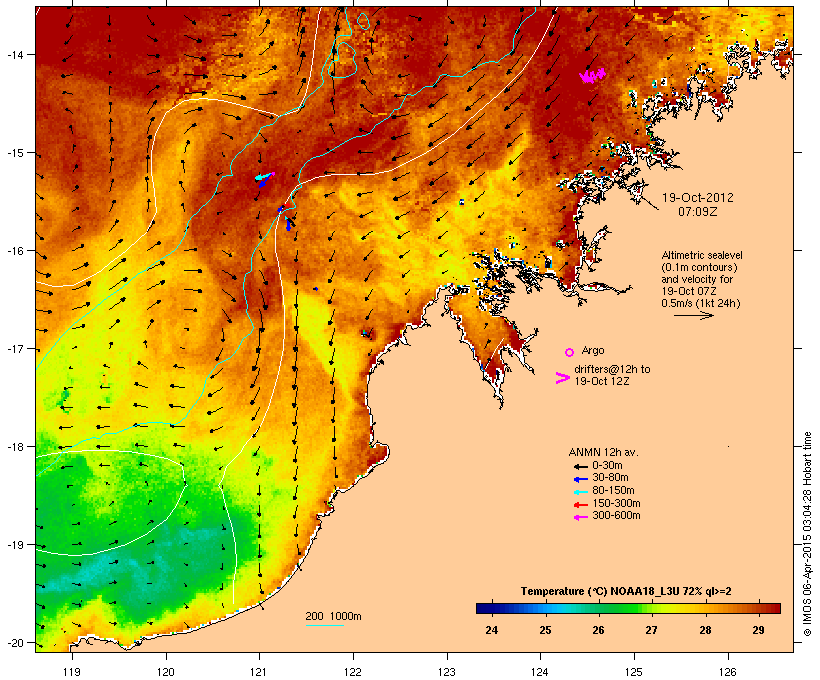Click the '30-80m' depth label

tap(610, 478)
